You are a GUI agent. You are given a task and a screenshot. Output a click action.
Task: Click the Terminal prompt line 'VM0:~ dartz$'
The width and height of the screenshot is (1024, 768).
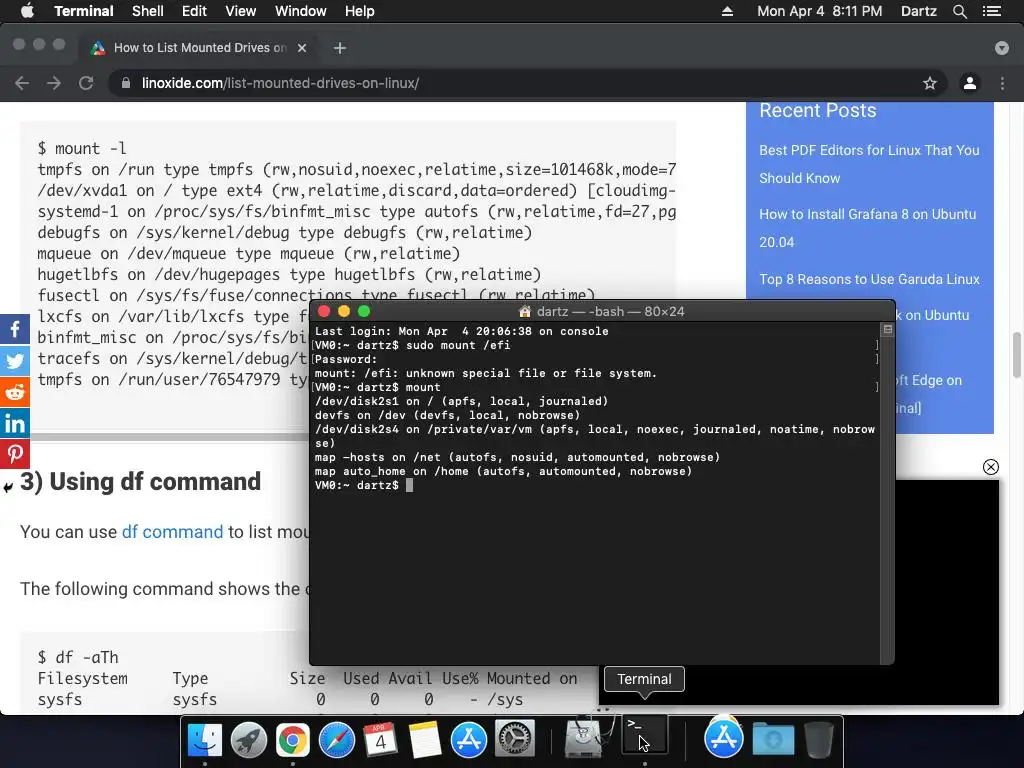pyautogui.click(x=357, y=485)
